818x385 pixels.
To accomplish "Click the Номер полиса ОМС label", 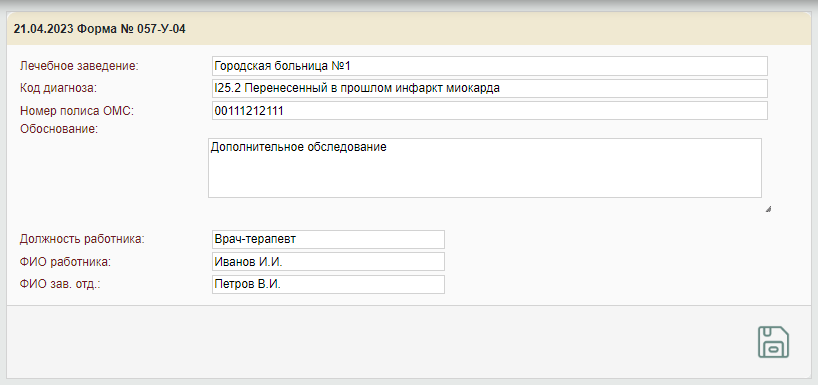I will [77, 111].
